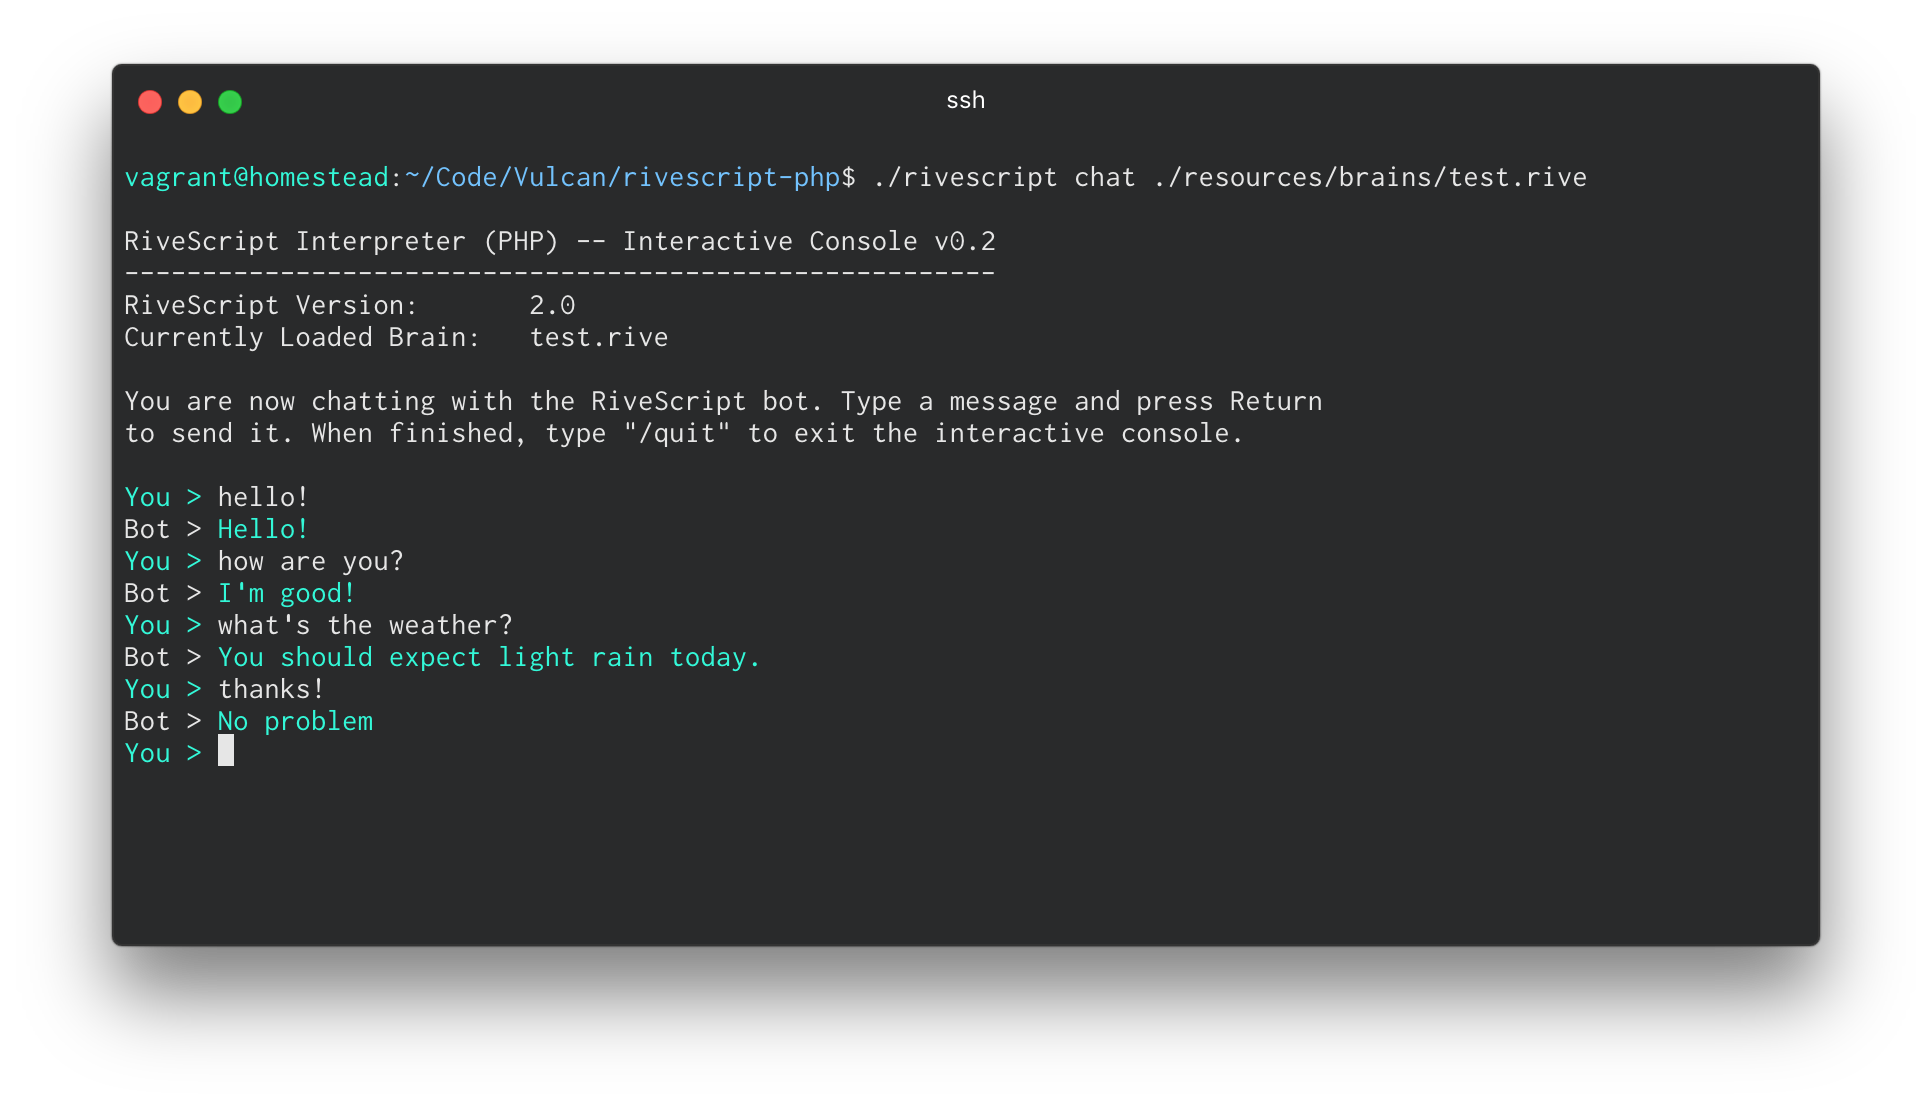Click the blinking cursor at the prompt

point(226,751)
